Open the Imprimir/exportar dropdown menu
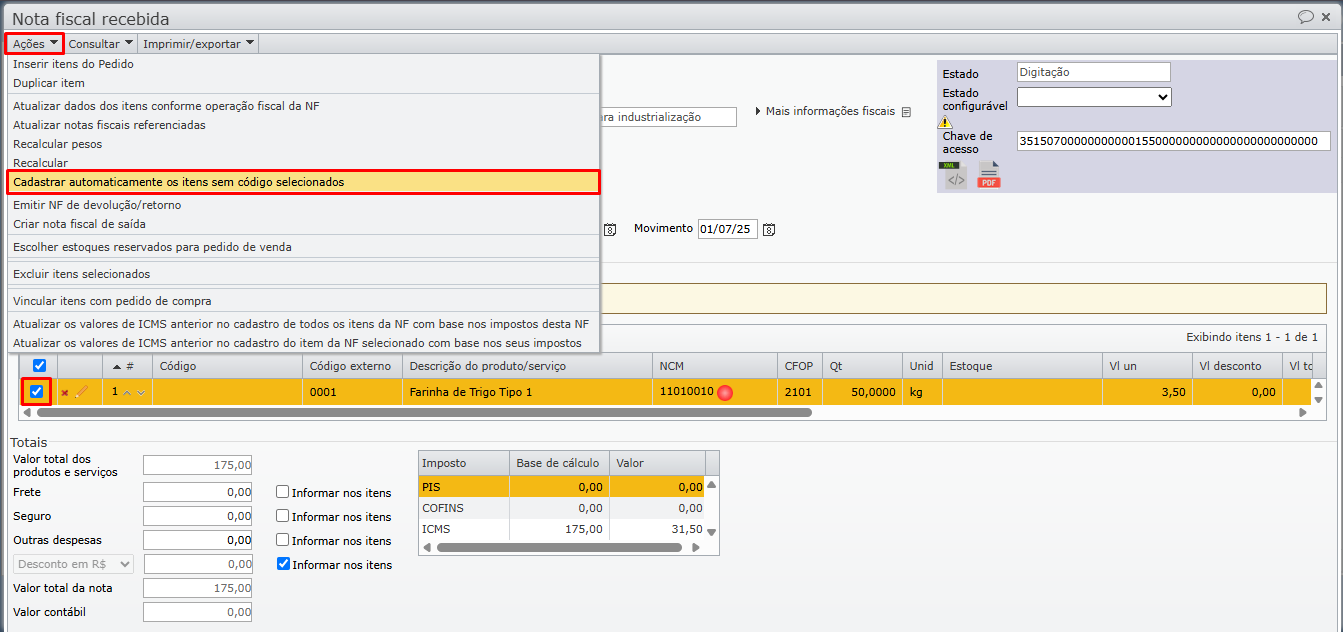1343x632 pixels. click(199, 43)
